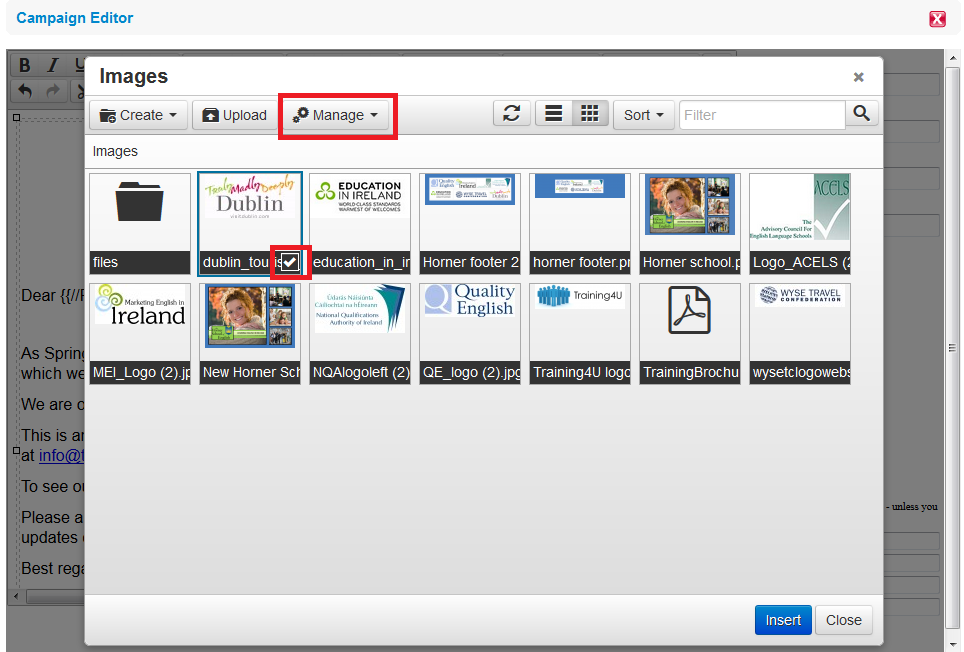Switch to list view
The height and width of the screenshot is (652, 964).
553,114
